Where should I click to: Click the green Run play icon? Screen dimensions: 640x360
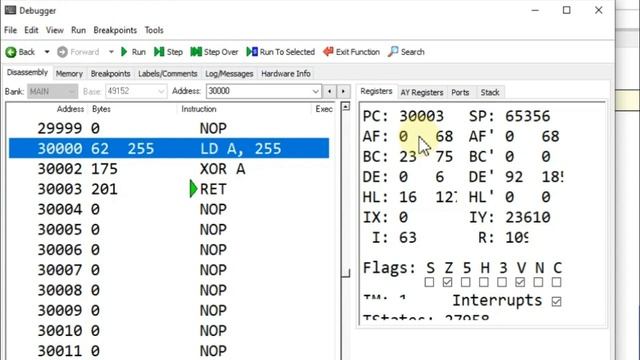click(x=124, y=52)
